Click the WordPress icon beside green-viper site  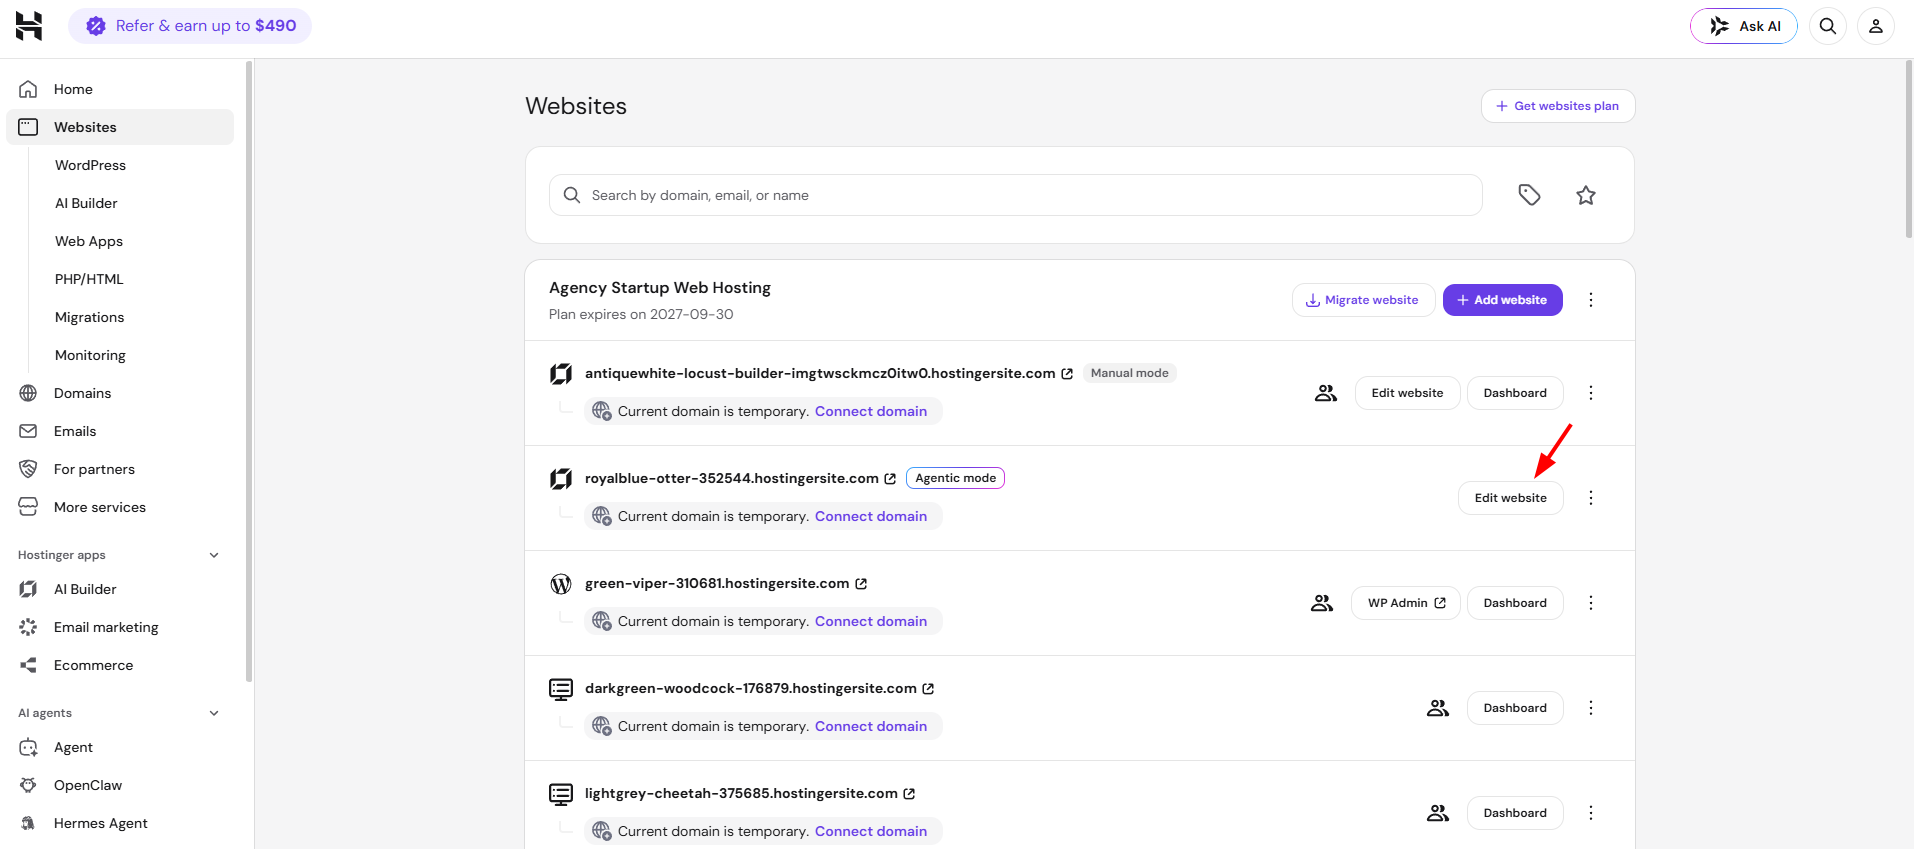(x=561, y=584)
